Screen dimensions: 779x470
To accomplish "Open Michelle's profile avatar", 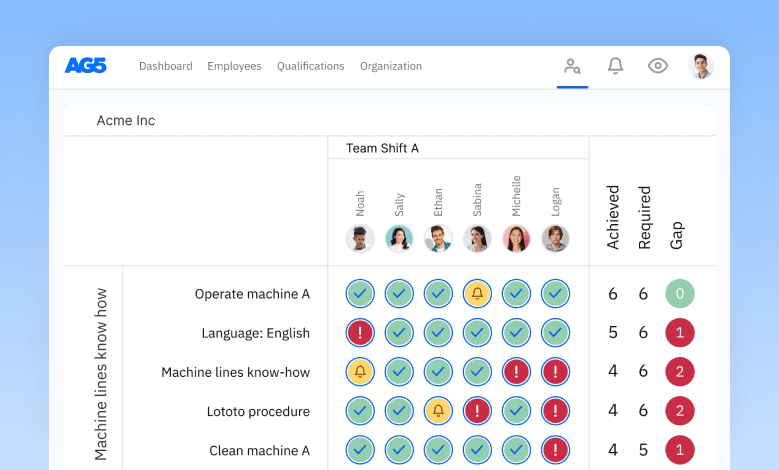I will point(516,238).
